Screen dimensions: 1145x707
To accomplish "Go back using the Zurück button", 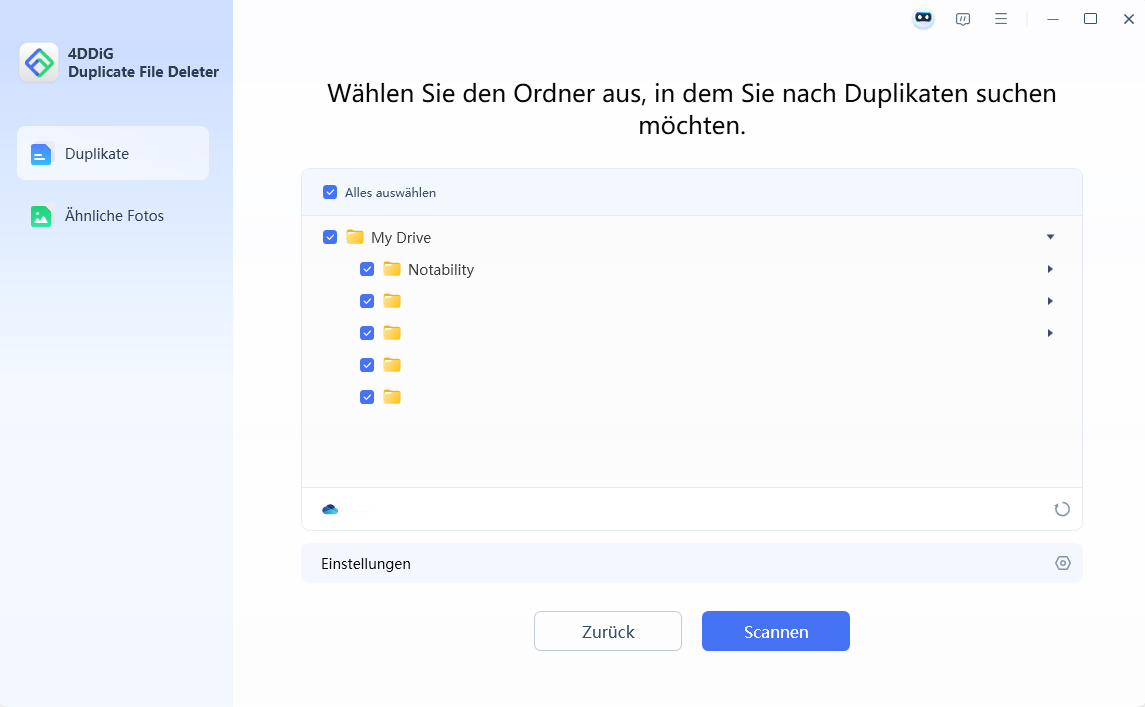I will [x=607, y=631].
